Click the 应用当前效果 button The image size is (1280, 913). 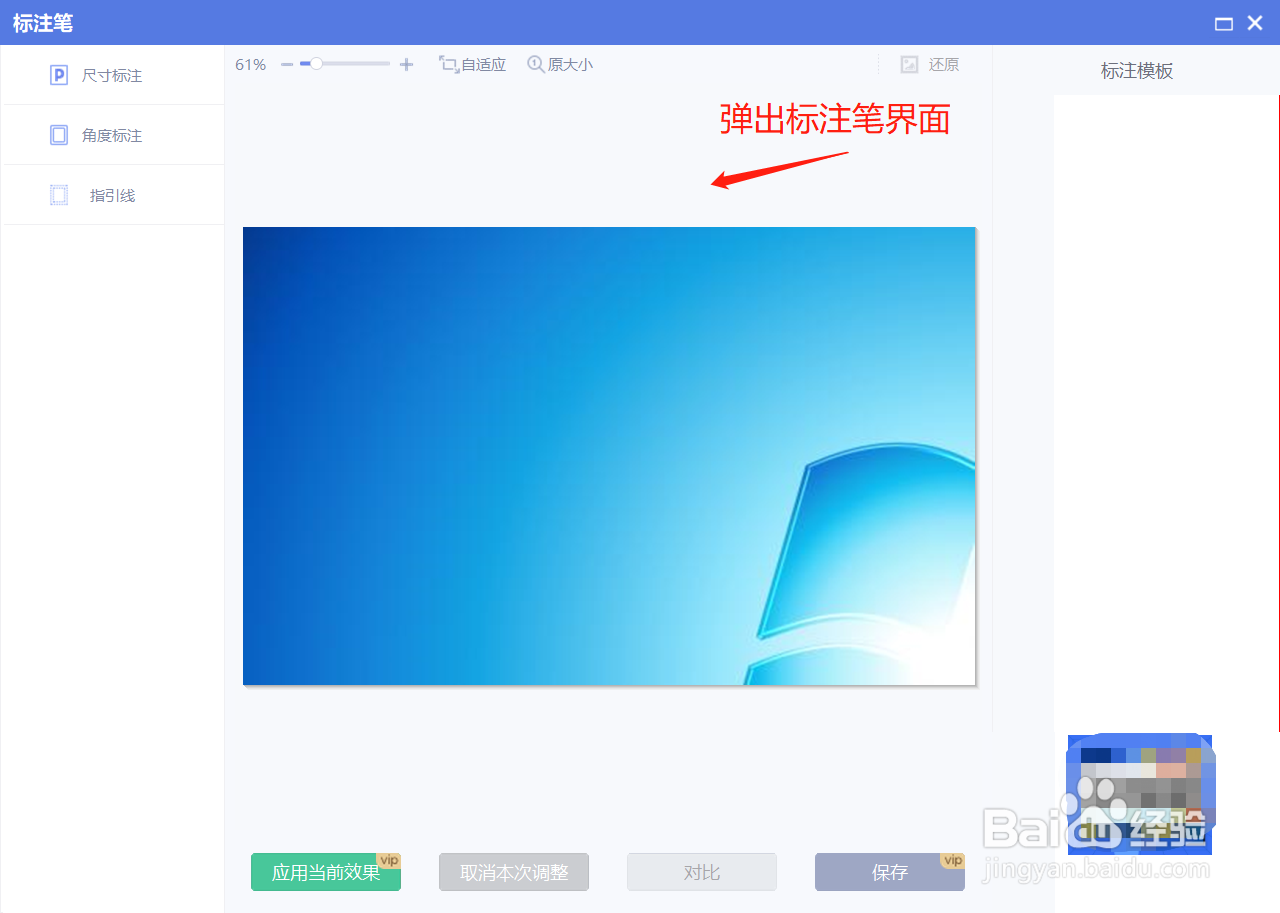click(x=326, y=872)
